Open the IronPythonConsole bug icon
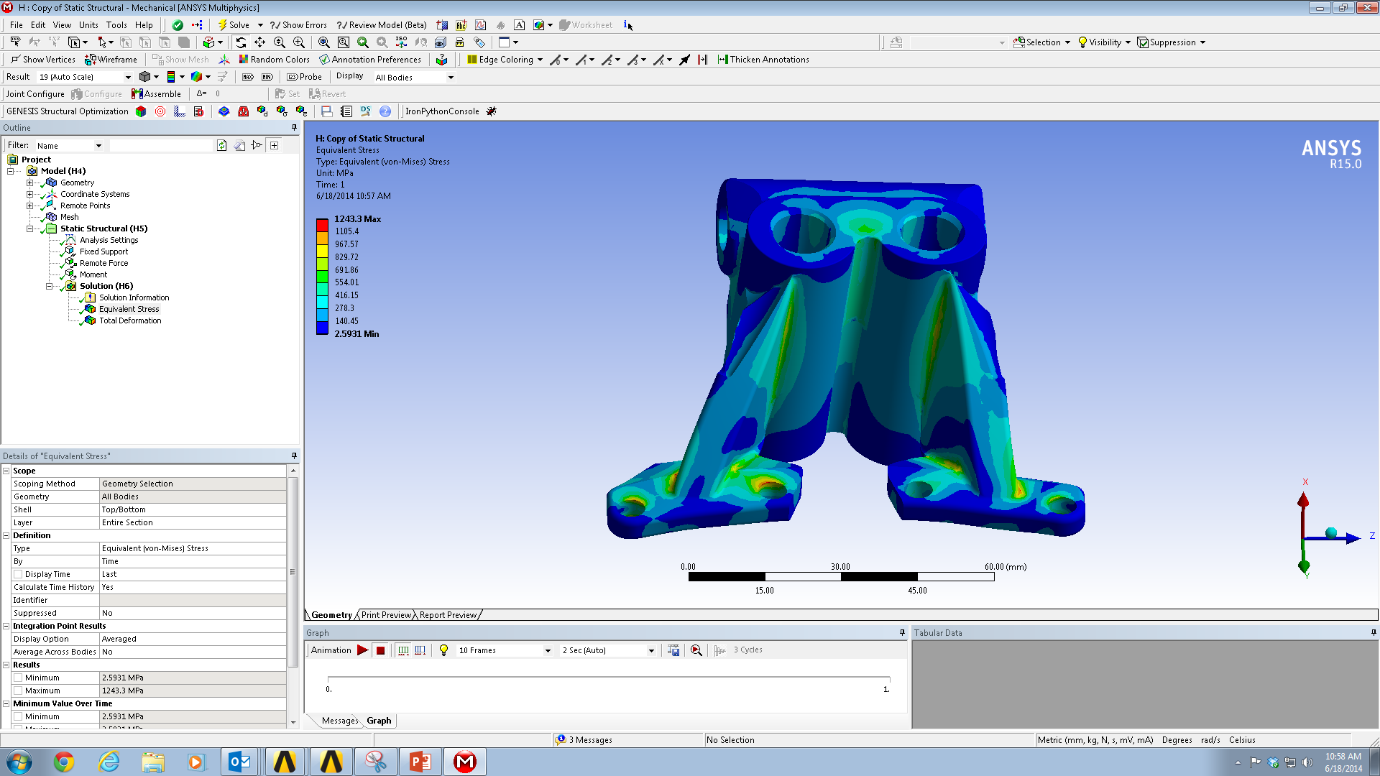Screen dimensions: 1380x776 pos(491,111)
